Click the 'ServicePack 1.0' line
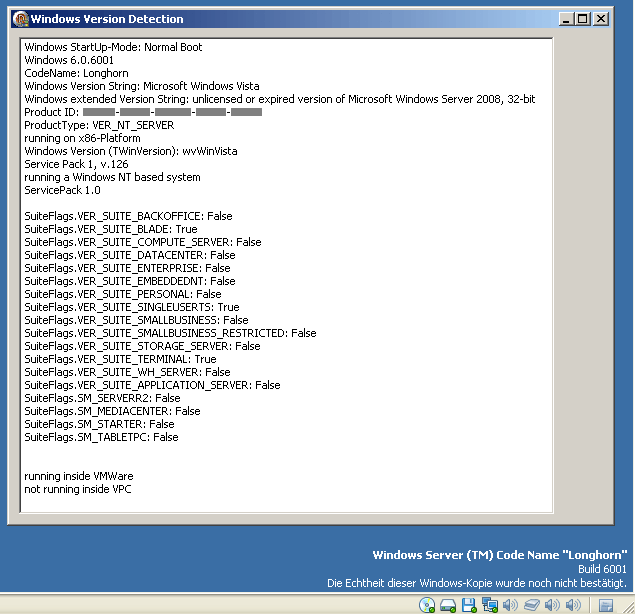 (62, 190)
